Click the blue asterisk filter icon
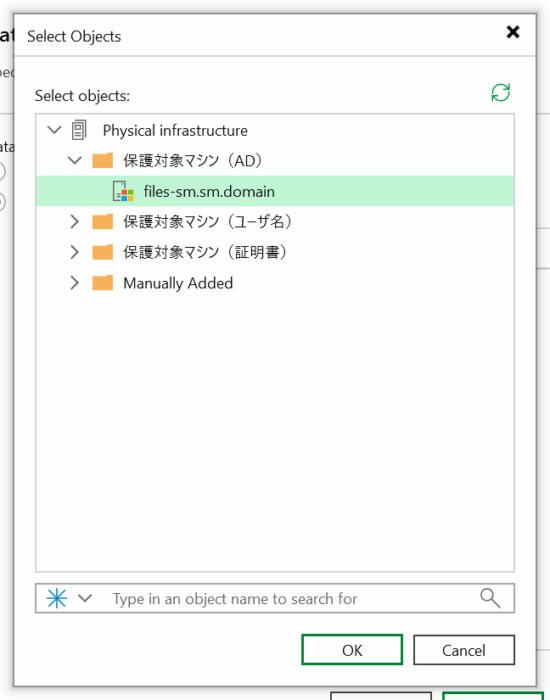Screen dimensions: 550x700 57,598
